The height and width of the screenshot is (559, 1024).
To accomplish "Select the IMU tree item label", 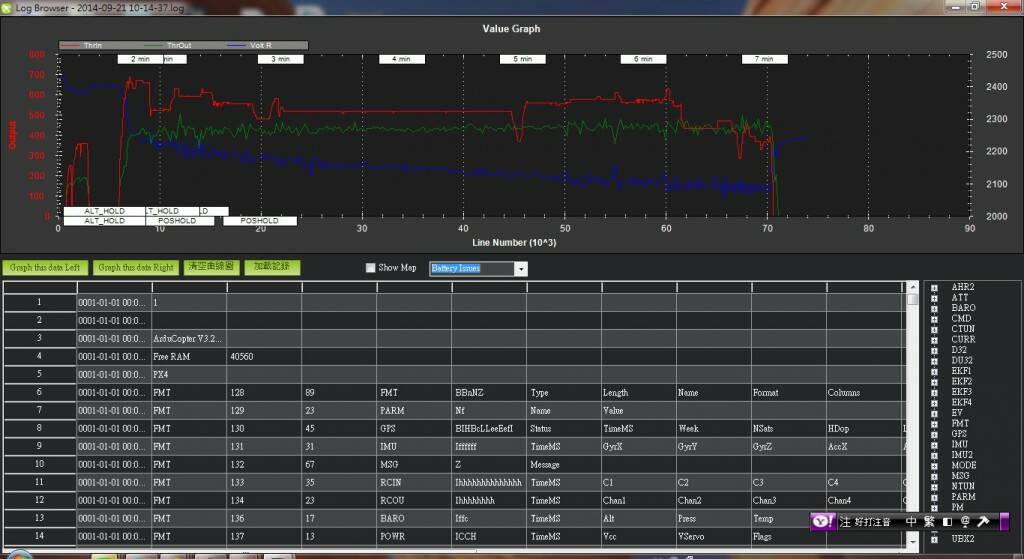I will tap(959, 444).
